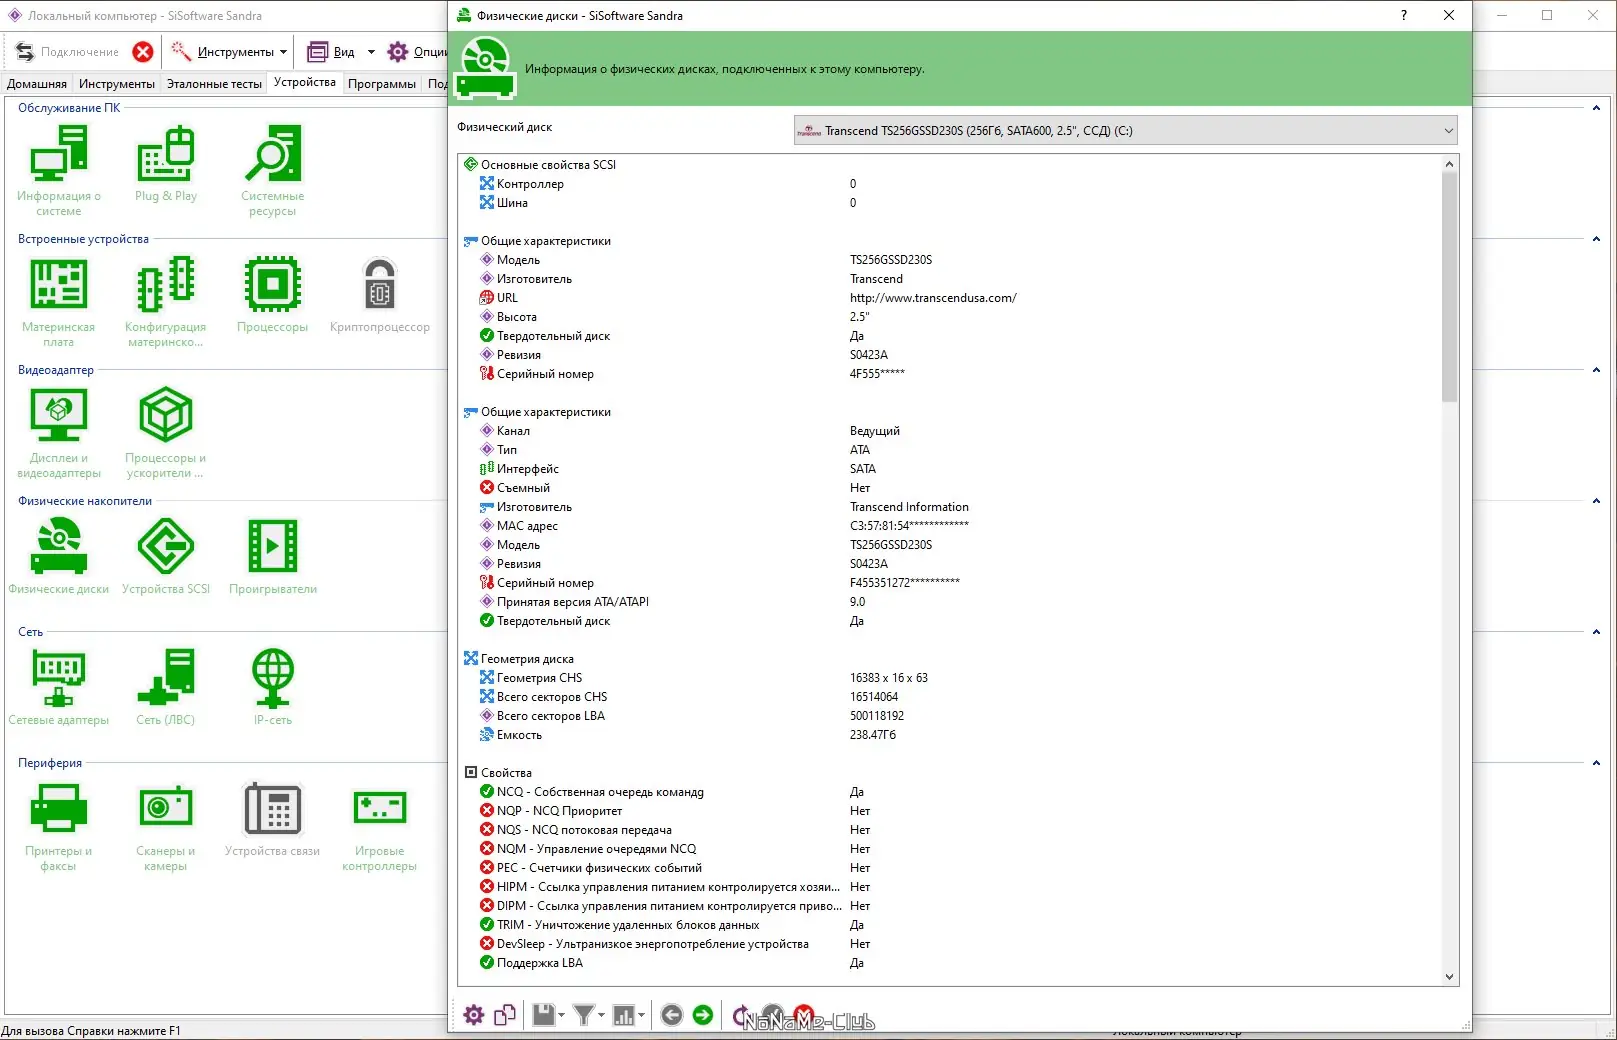Collapse the Обслуживание ПК section

tap(1596, 108)
